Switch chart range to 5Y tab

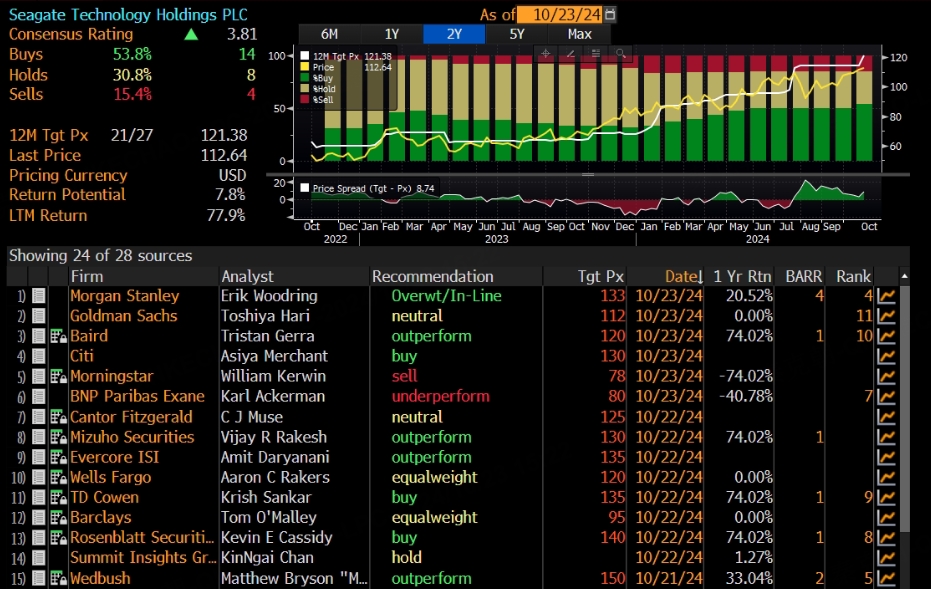[516, 34]
